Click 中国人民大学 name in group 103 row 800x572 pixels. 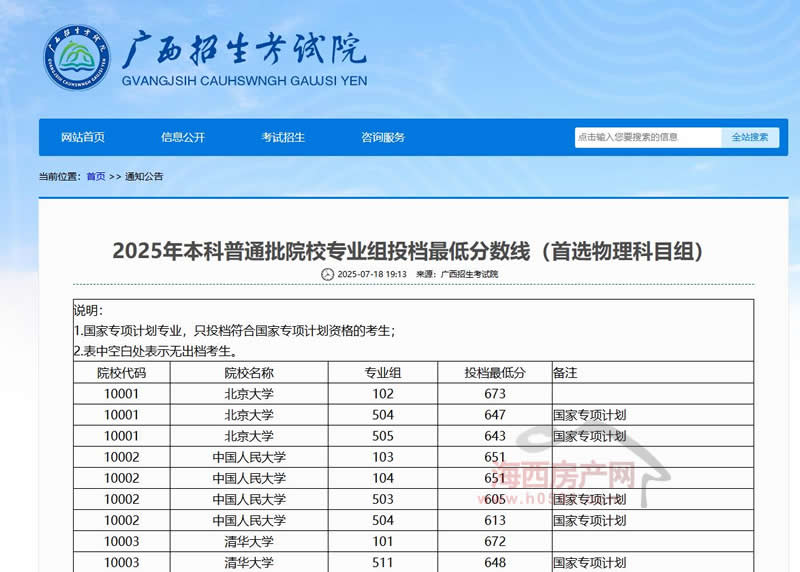pos(249,457)
